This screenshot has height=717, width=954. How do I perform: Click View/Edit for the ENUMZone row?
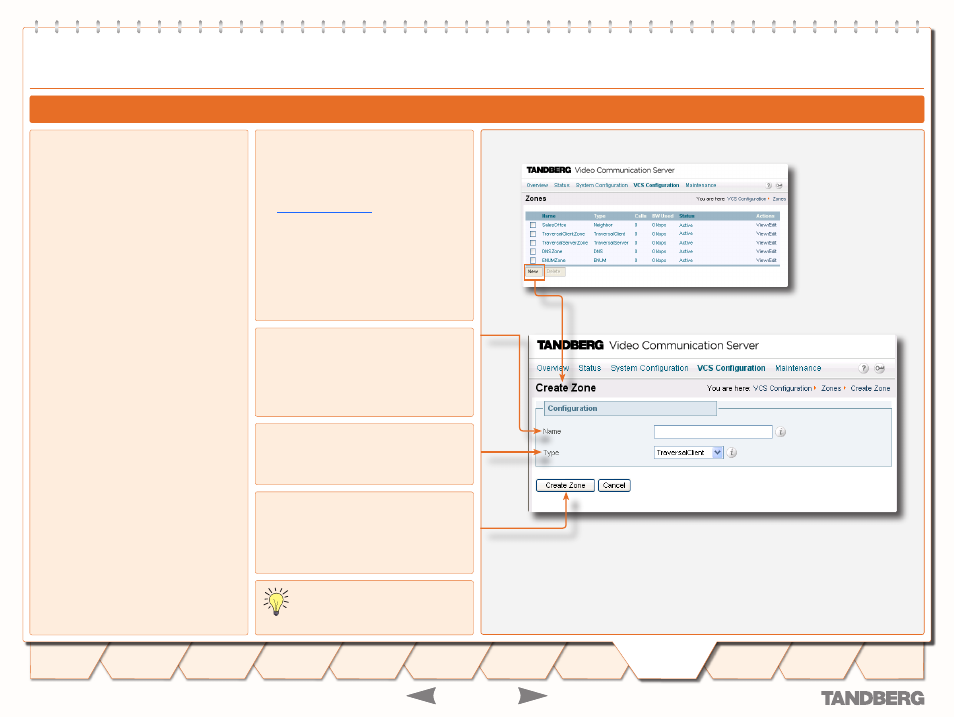pos(766,260)
